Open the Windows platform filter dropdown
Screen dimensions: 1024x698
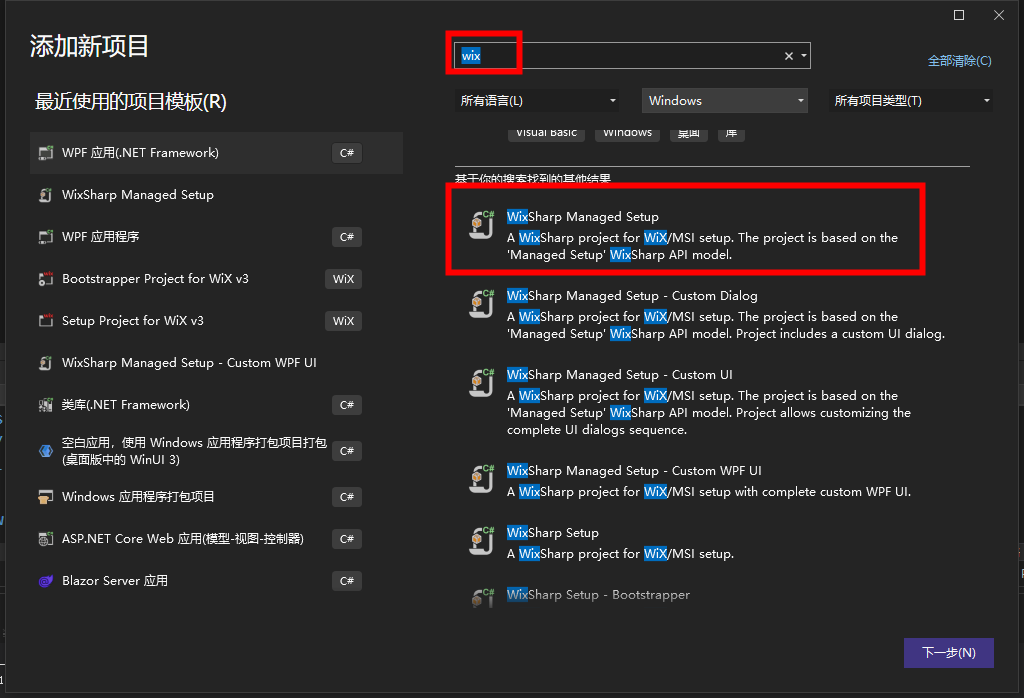click(x=725, y=101)
